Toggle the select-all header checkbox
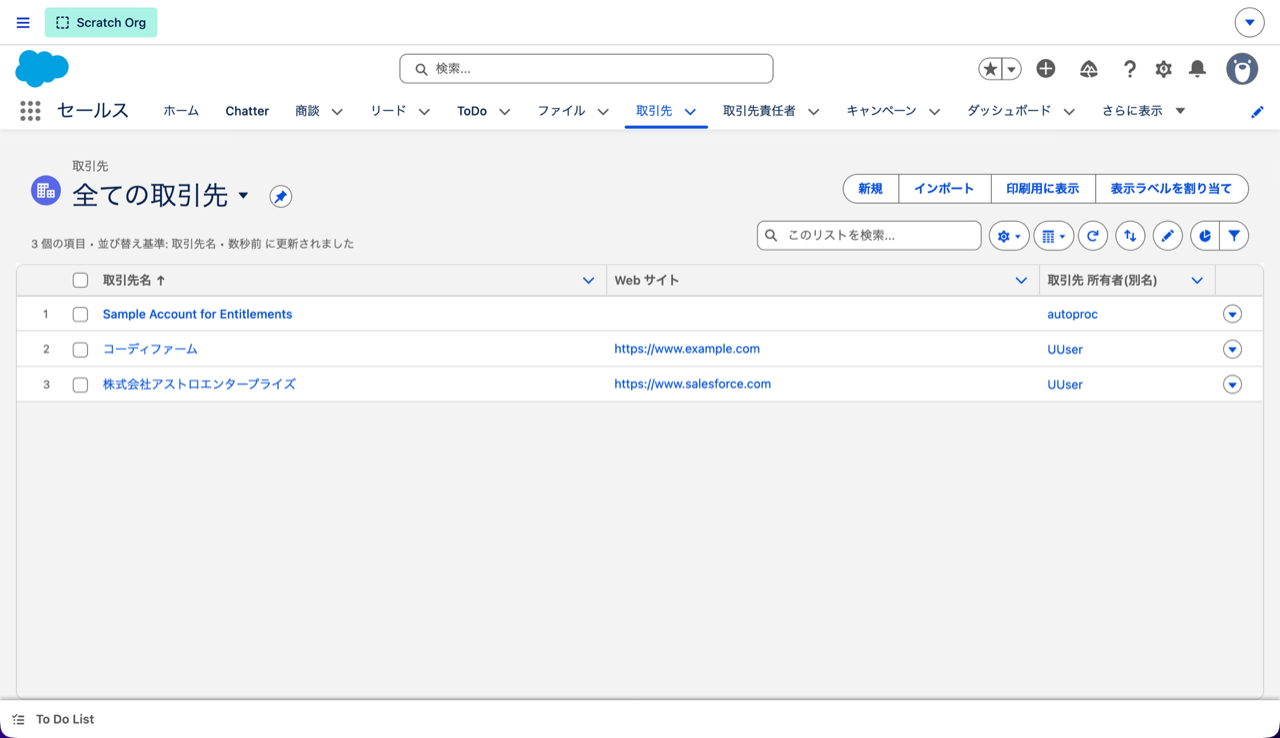The width and height of the screenshot is (1280, 738). [x=81, y=281]
